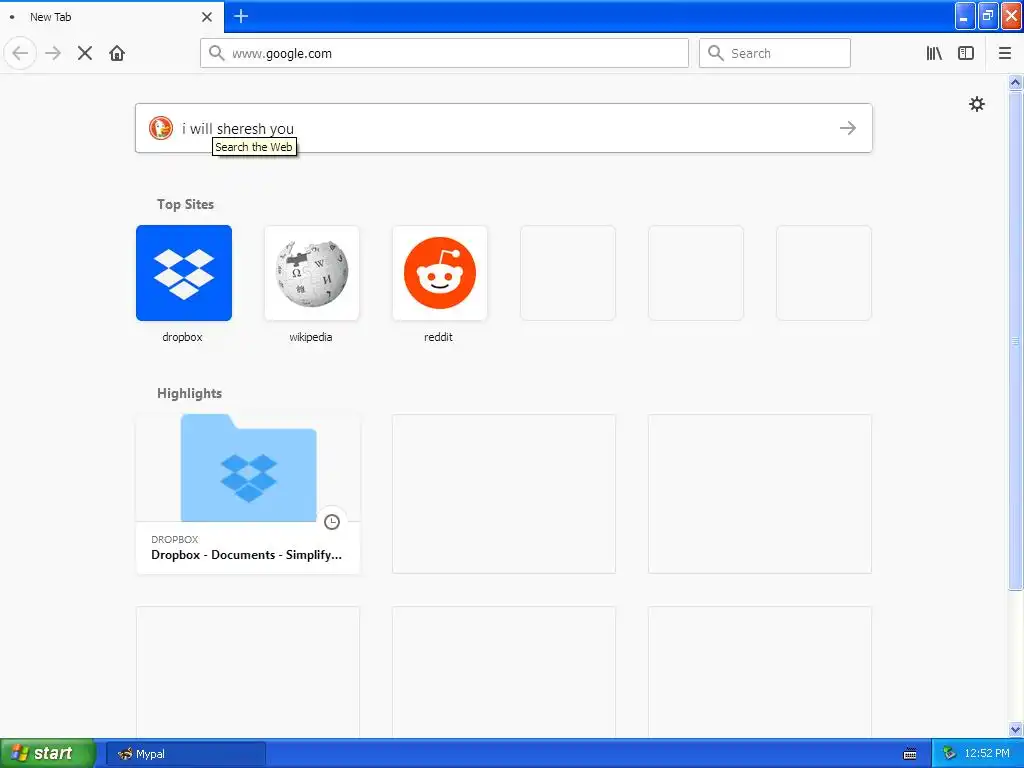
Task: Close the New Tab tab
Action: [207, 16]
